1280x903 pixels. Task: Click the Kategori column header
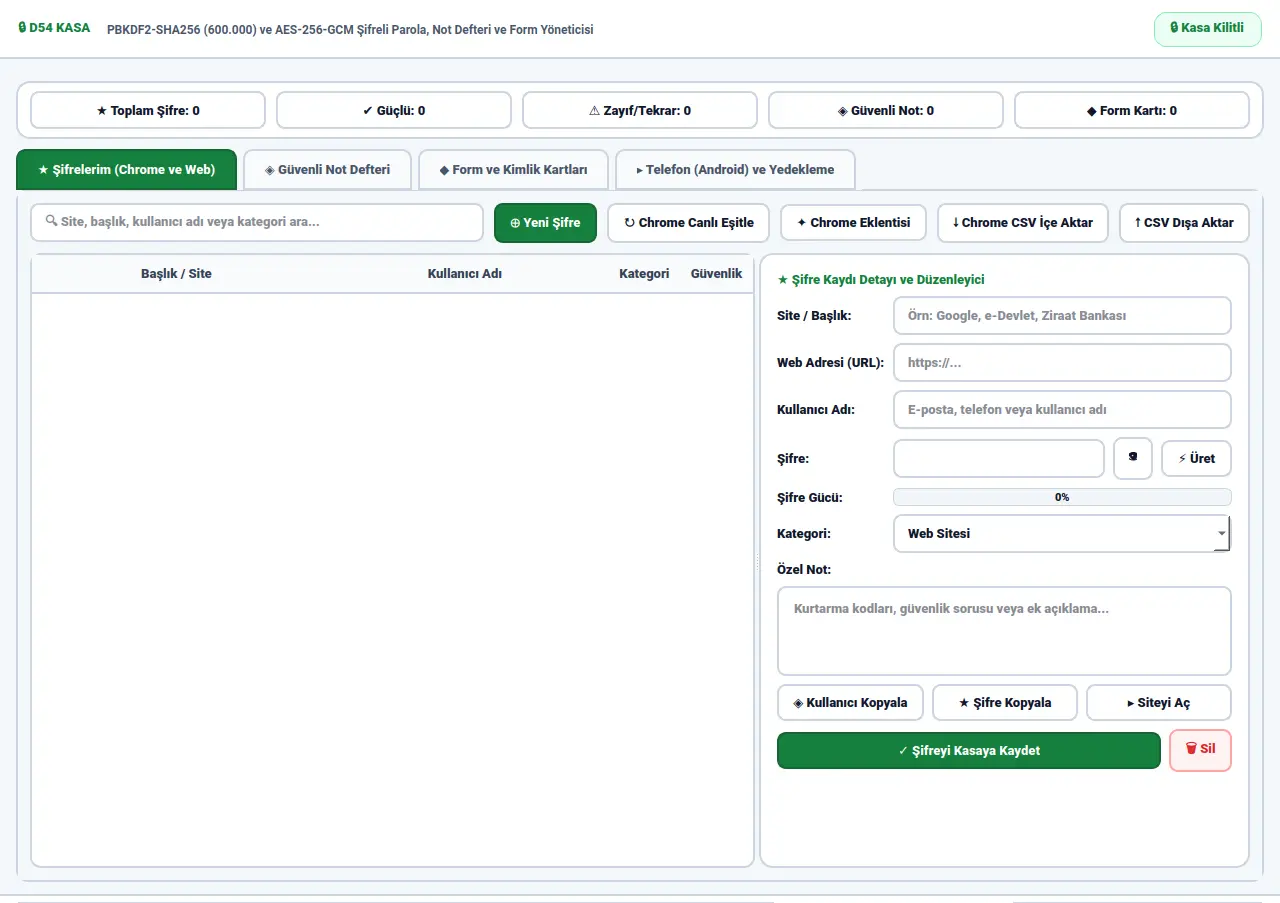tap(644, 274)
